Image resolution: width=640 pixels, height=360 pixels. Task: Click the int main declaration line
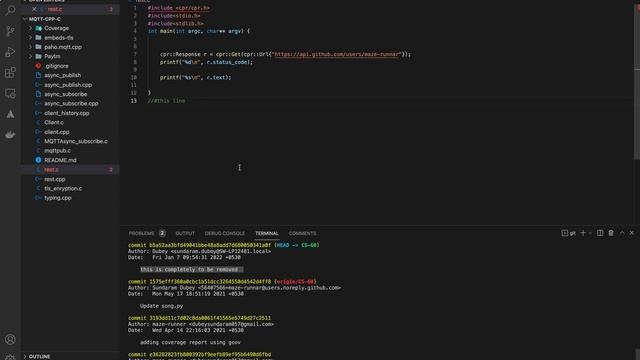199,31
